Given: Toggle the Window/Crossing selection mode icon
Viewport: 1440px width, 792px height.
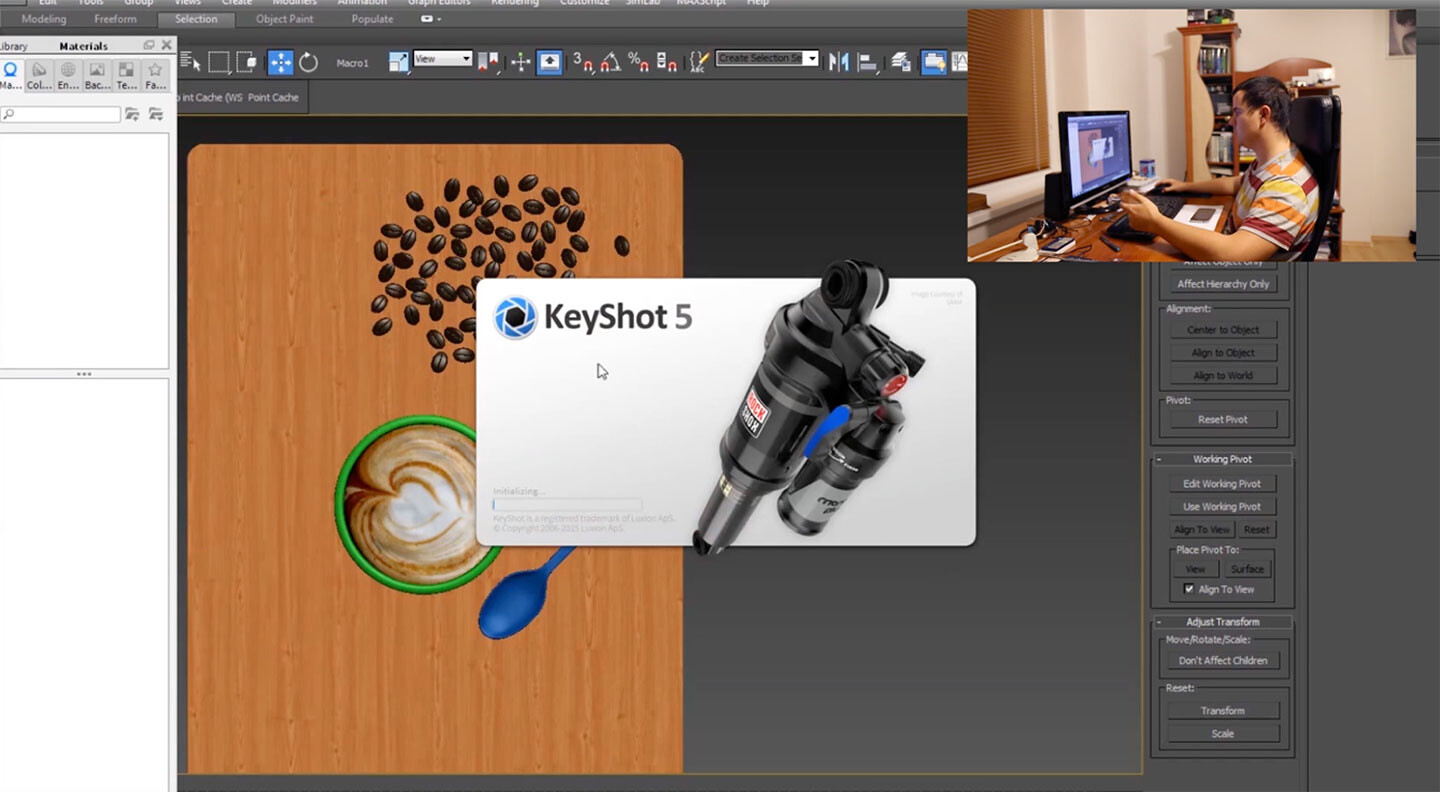Looking at the screenshot, I should click(246, 62).
